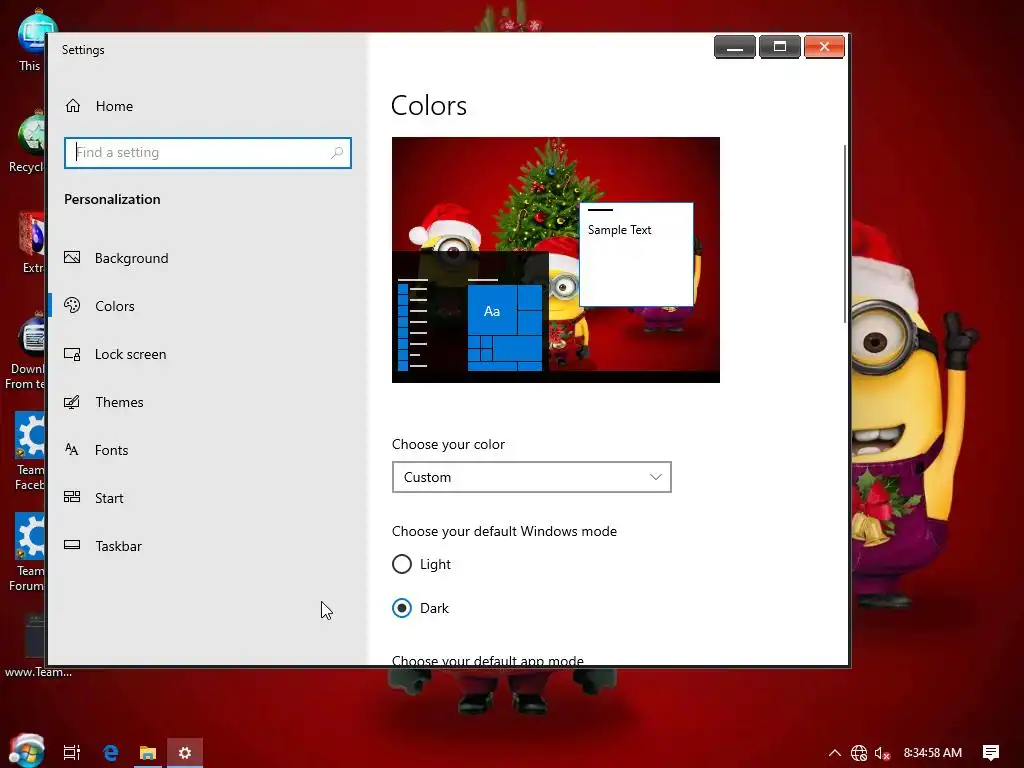Click Settings gear on the taskbar
The image size is (1024, 768).
tap(185, 753)
